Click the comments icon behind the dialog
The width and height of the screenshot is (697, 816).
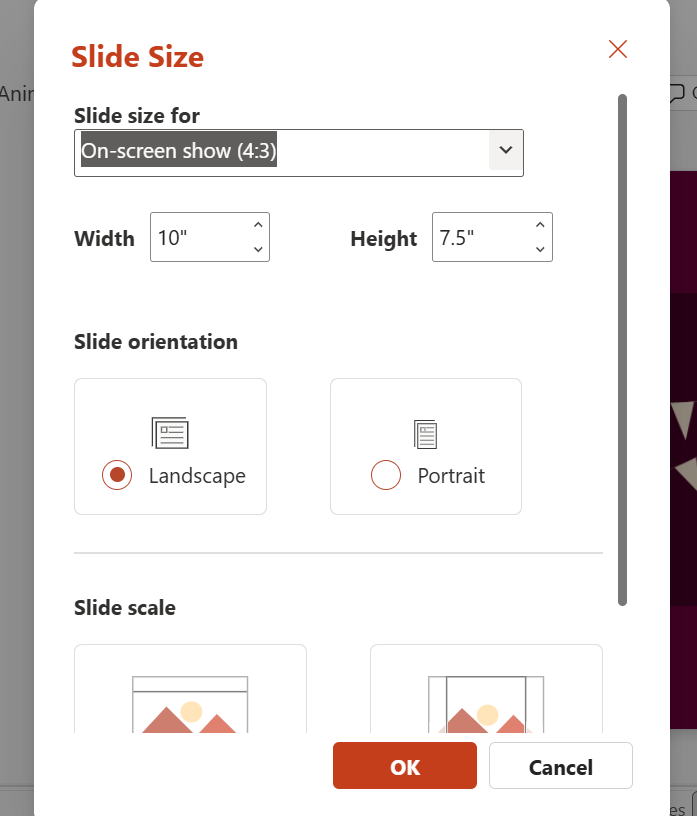point(677,93)
